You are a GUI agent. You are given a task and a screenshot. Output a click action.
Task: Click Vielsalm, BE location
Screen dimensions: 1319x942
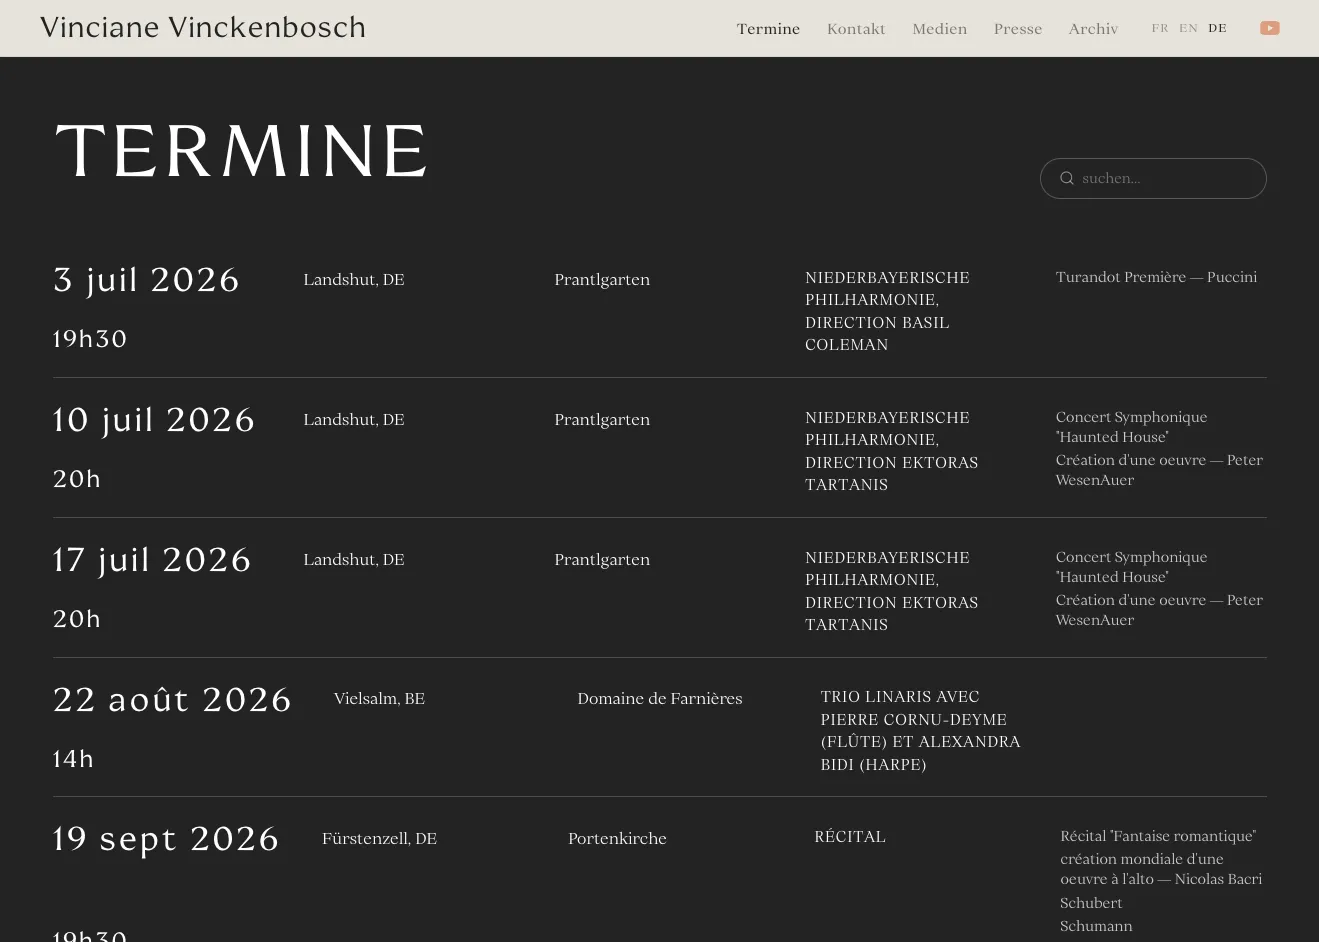379,699
